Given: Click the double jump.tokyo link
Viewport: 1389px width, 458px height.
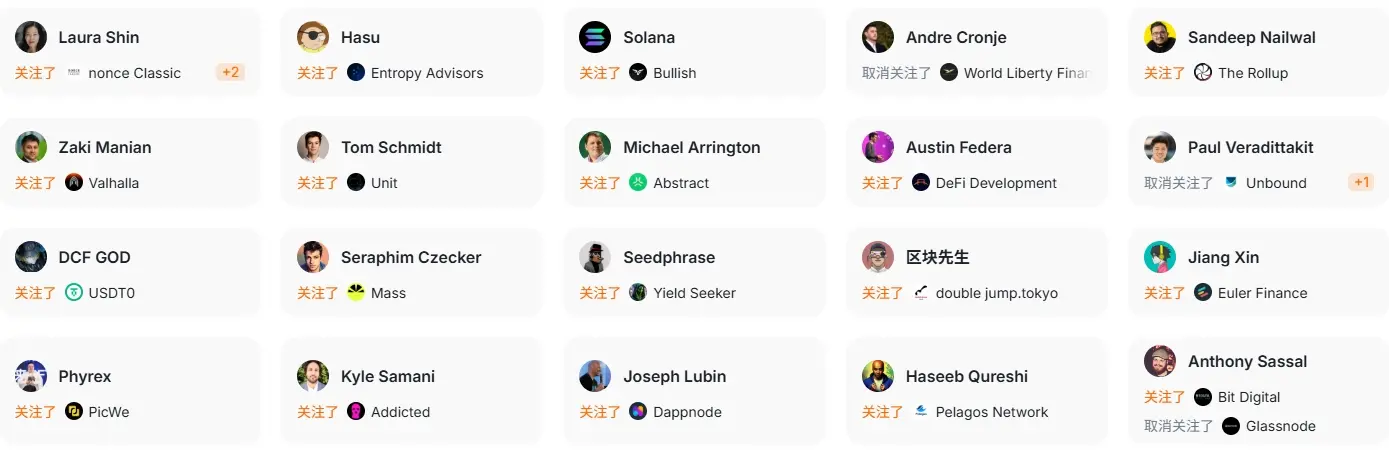Looking at the screenshot, I should click(x=997, y=293).
